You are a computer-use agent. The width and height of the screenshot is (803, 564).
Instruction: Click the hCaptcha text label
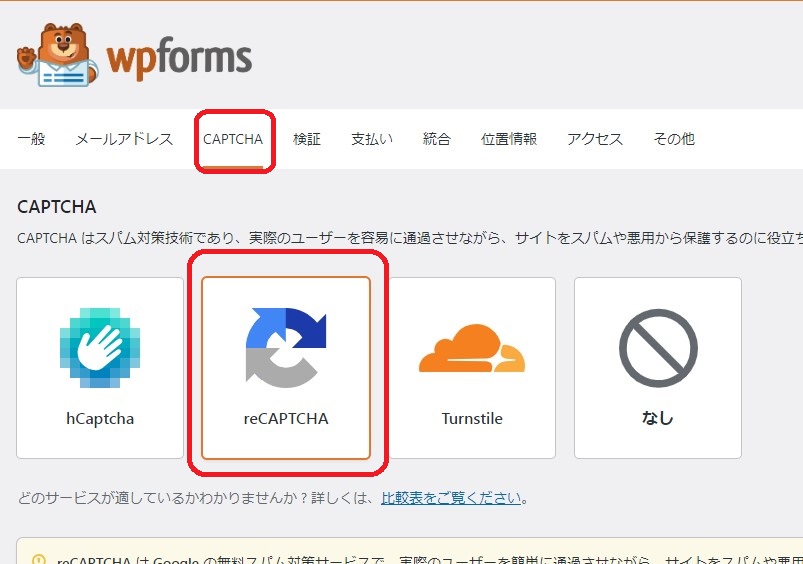(100, 419)
